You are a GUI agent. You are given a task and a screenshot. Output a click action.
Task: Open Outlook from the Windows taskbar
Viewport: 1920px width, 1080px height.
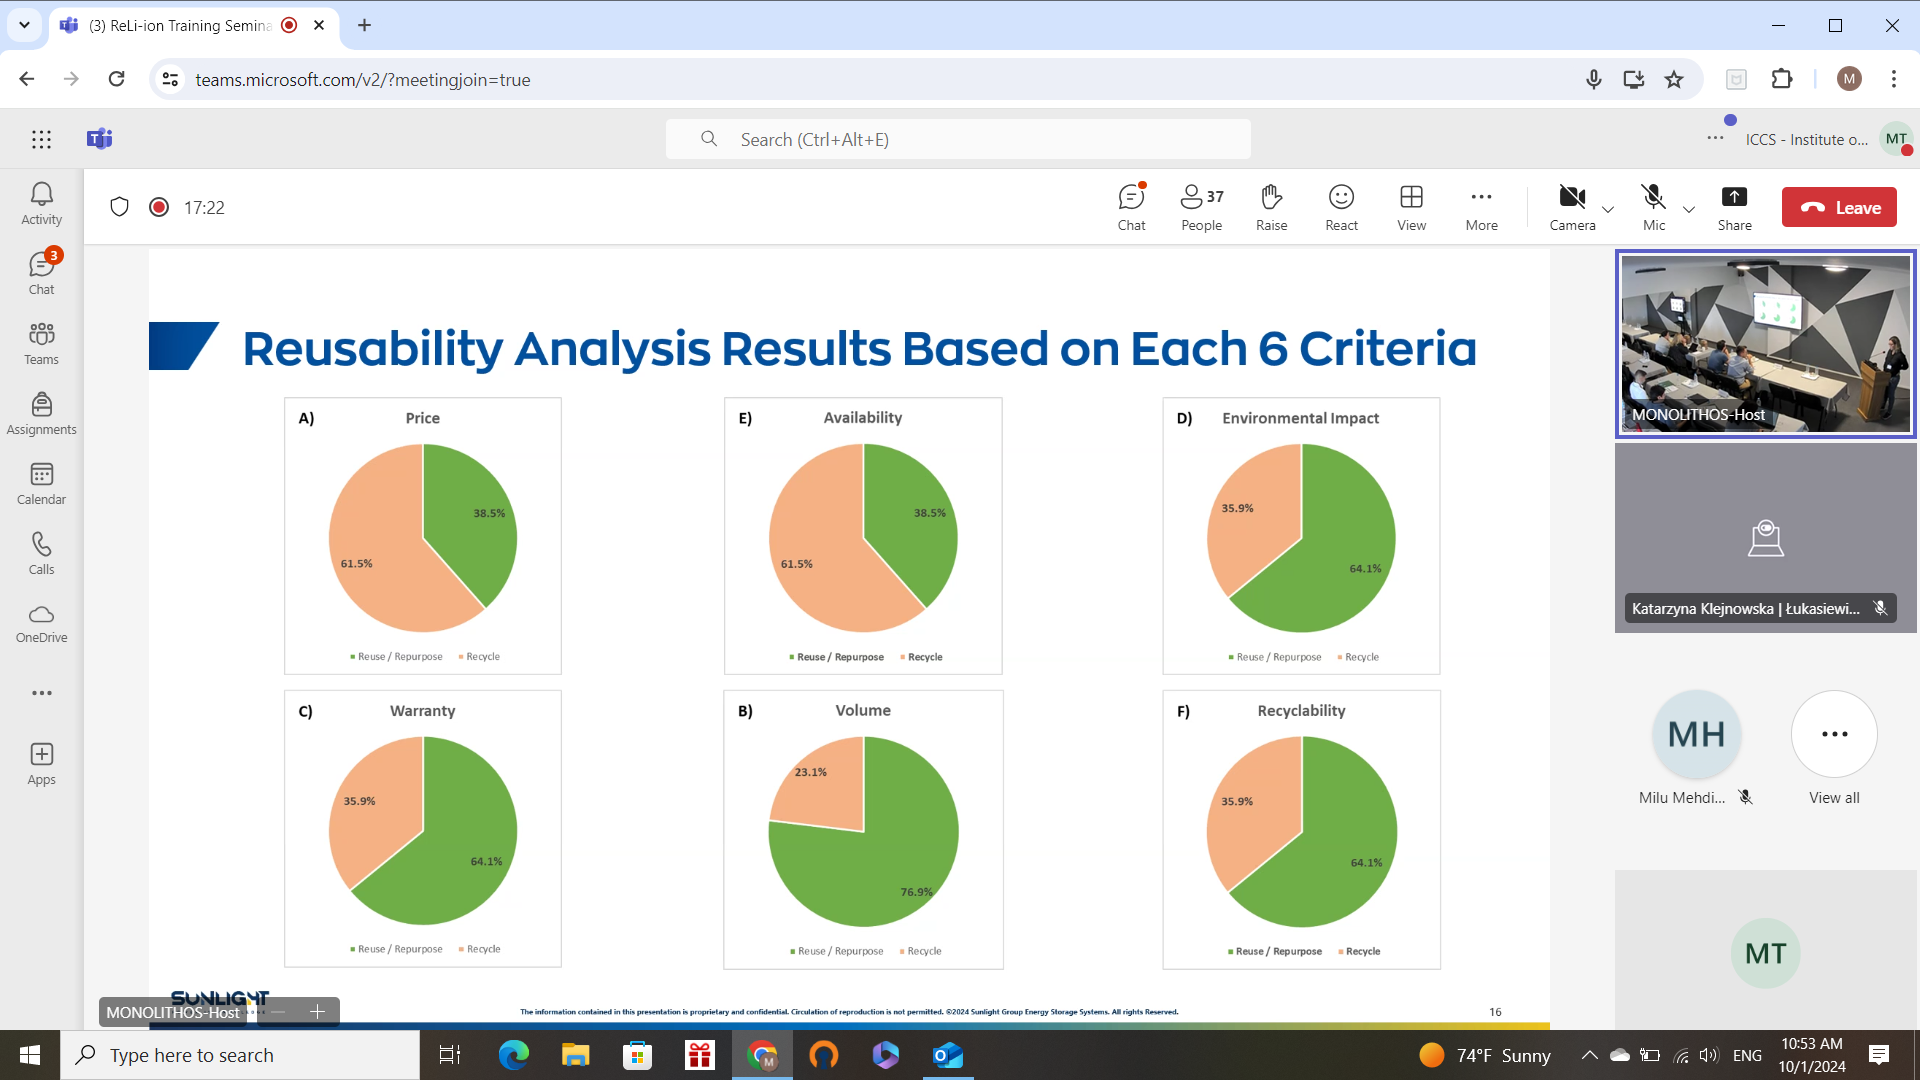click(x=947, y=1055)
